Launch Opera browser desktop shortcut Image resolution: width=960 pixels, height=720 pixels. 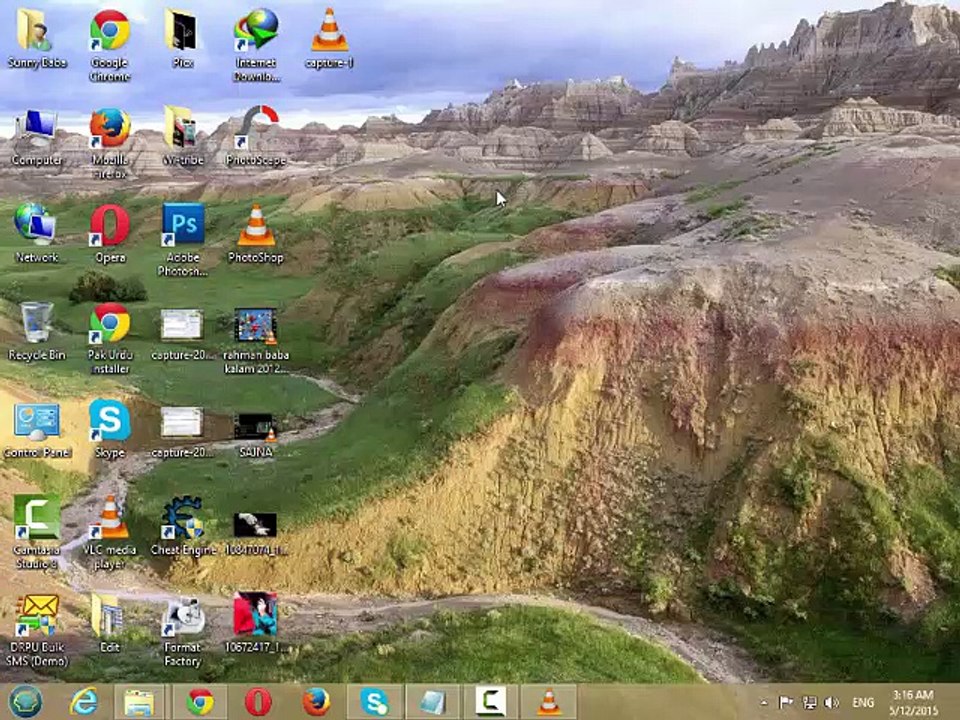[110, 234]
